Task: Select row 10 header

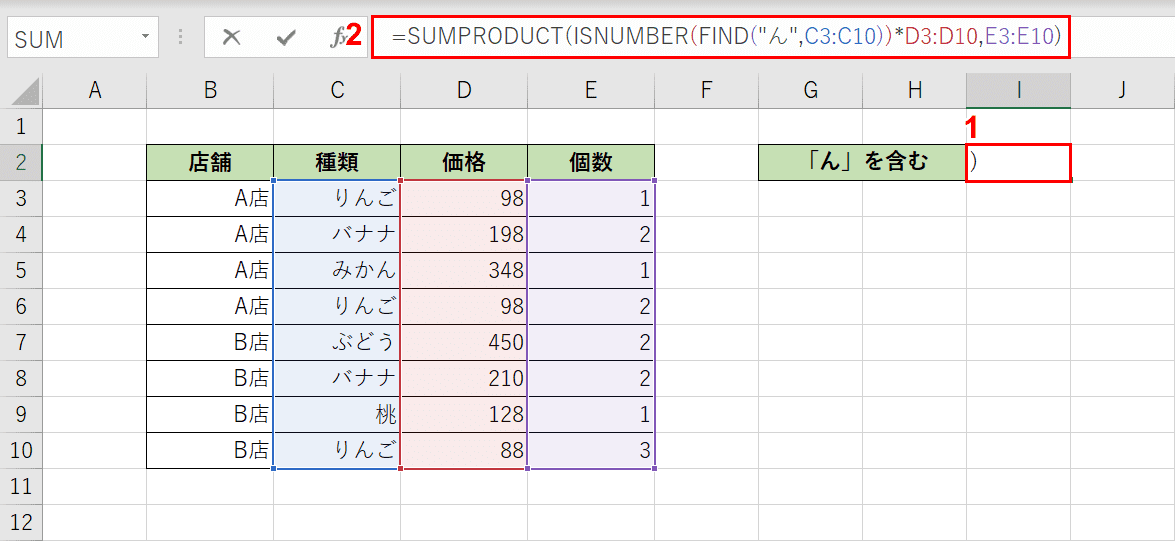Action: pos(21,450)
